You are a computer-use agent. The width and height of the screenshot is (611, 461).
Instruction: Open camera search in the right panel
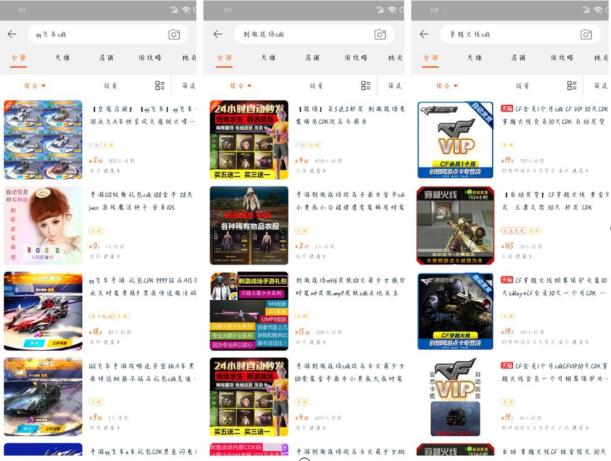point(588,34)
